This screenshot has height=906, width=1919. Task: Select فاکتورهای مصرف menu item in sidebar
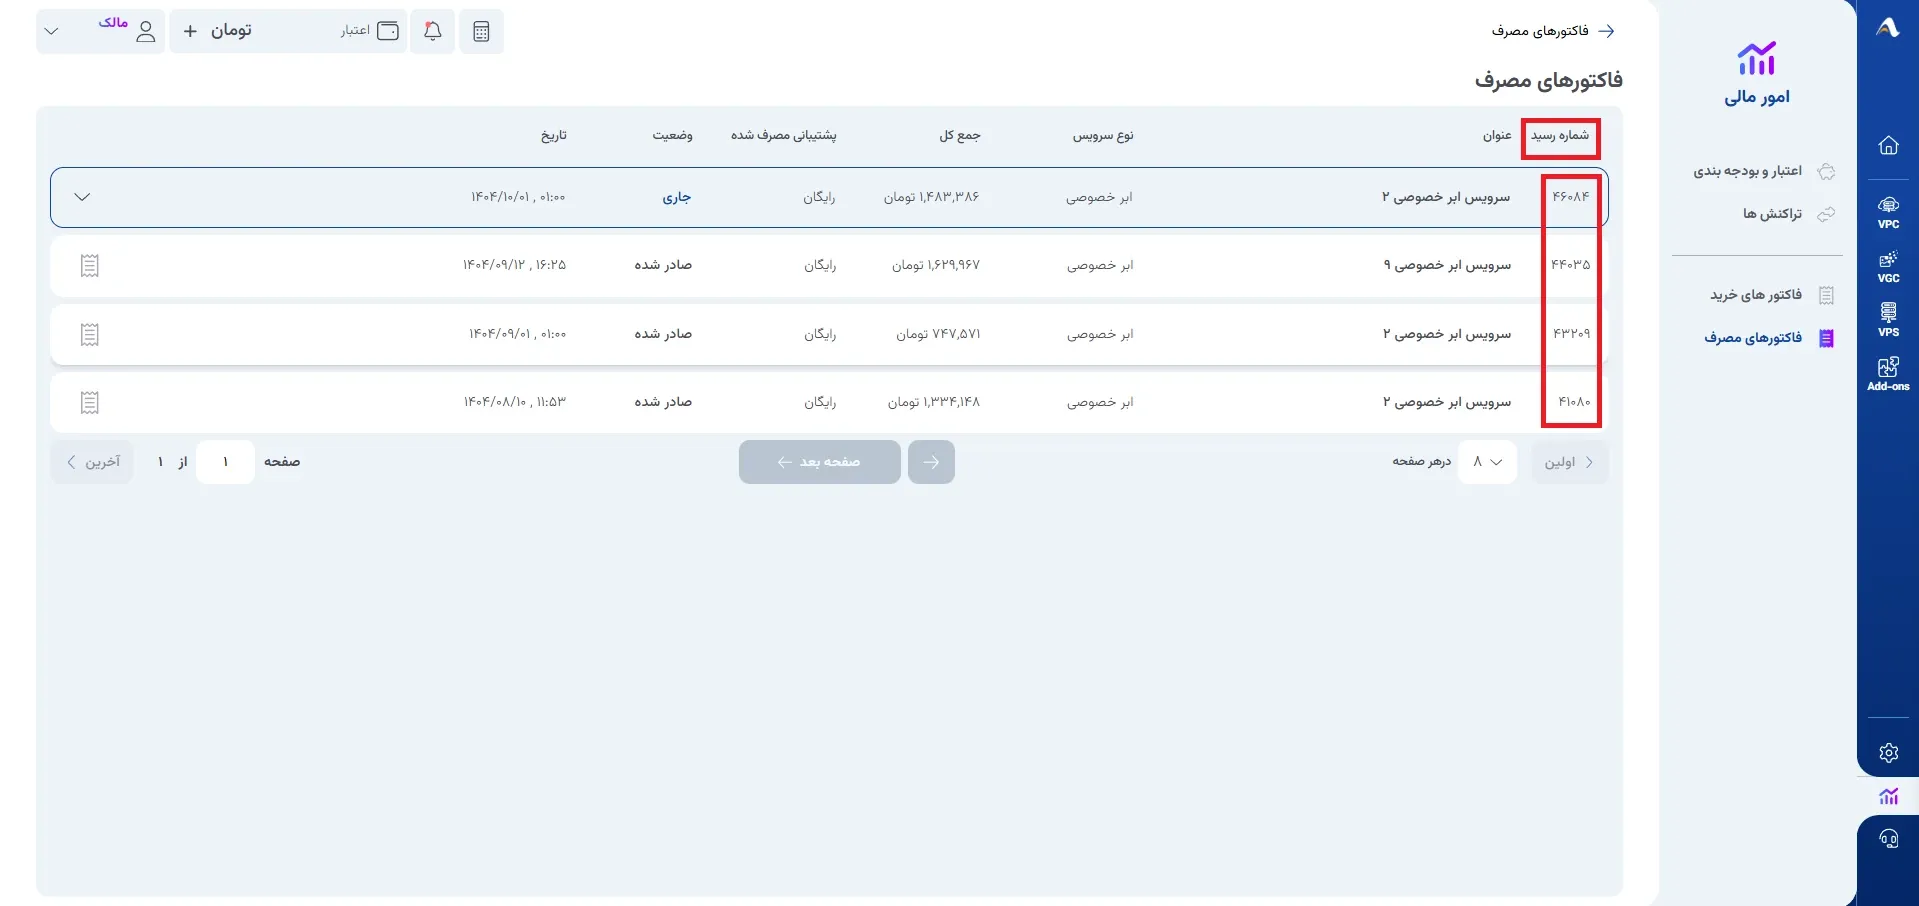pos(1769,338)
